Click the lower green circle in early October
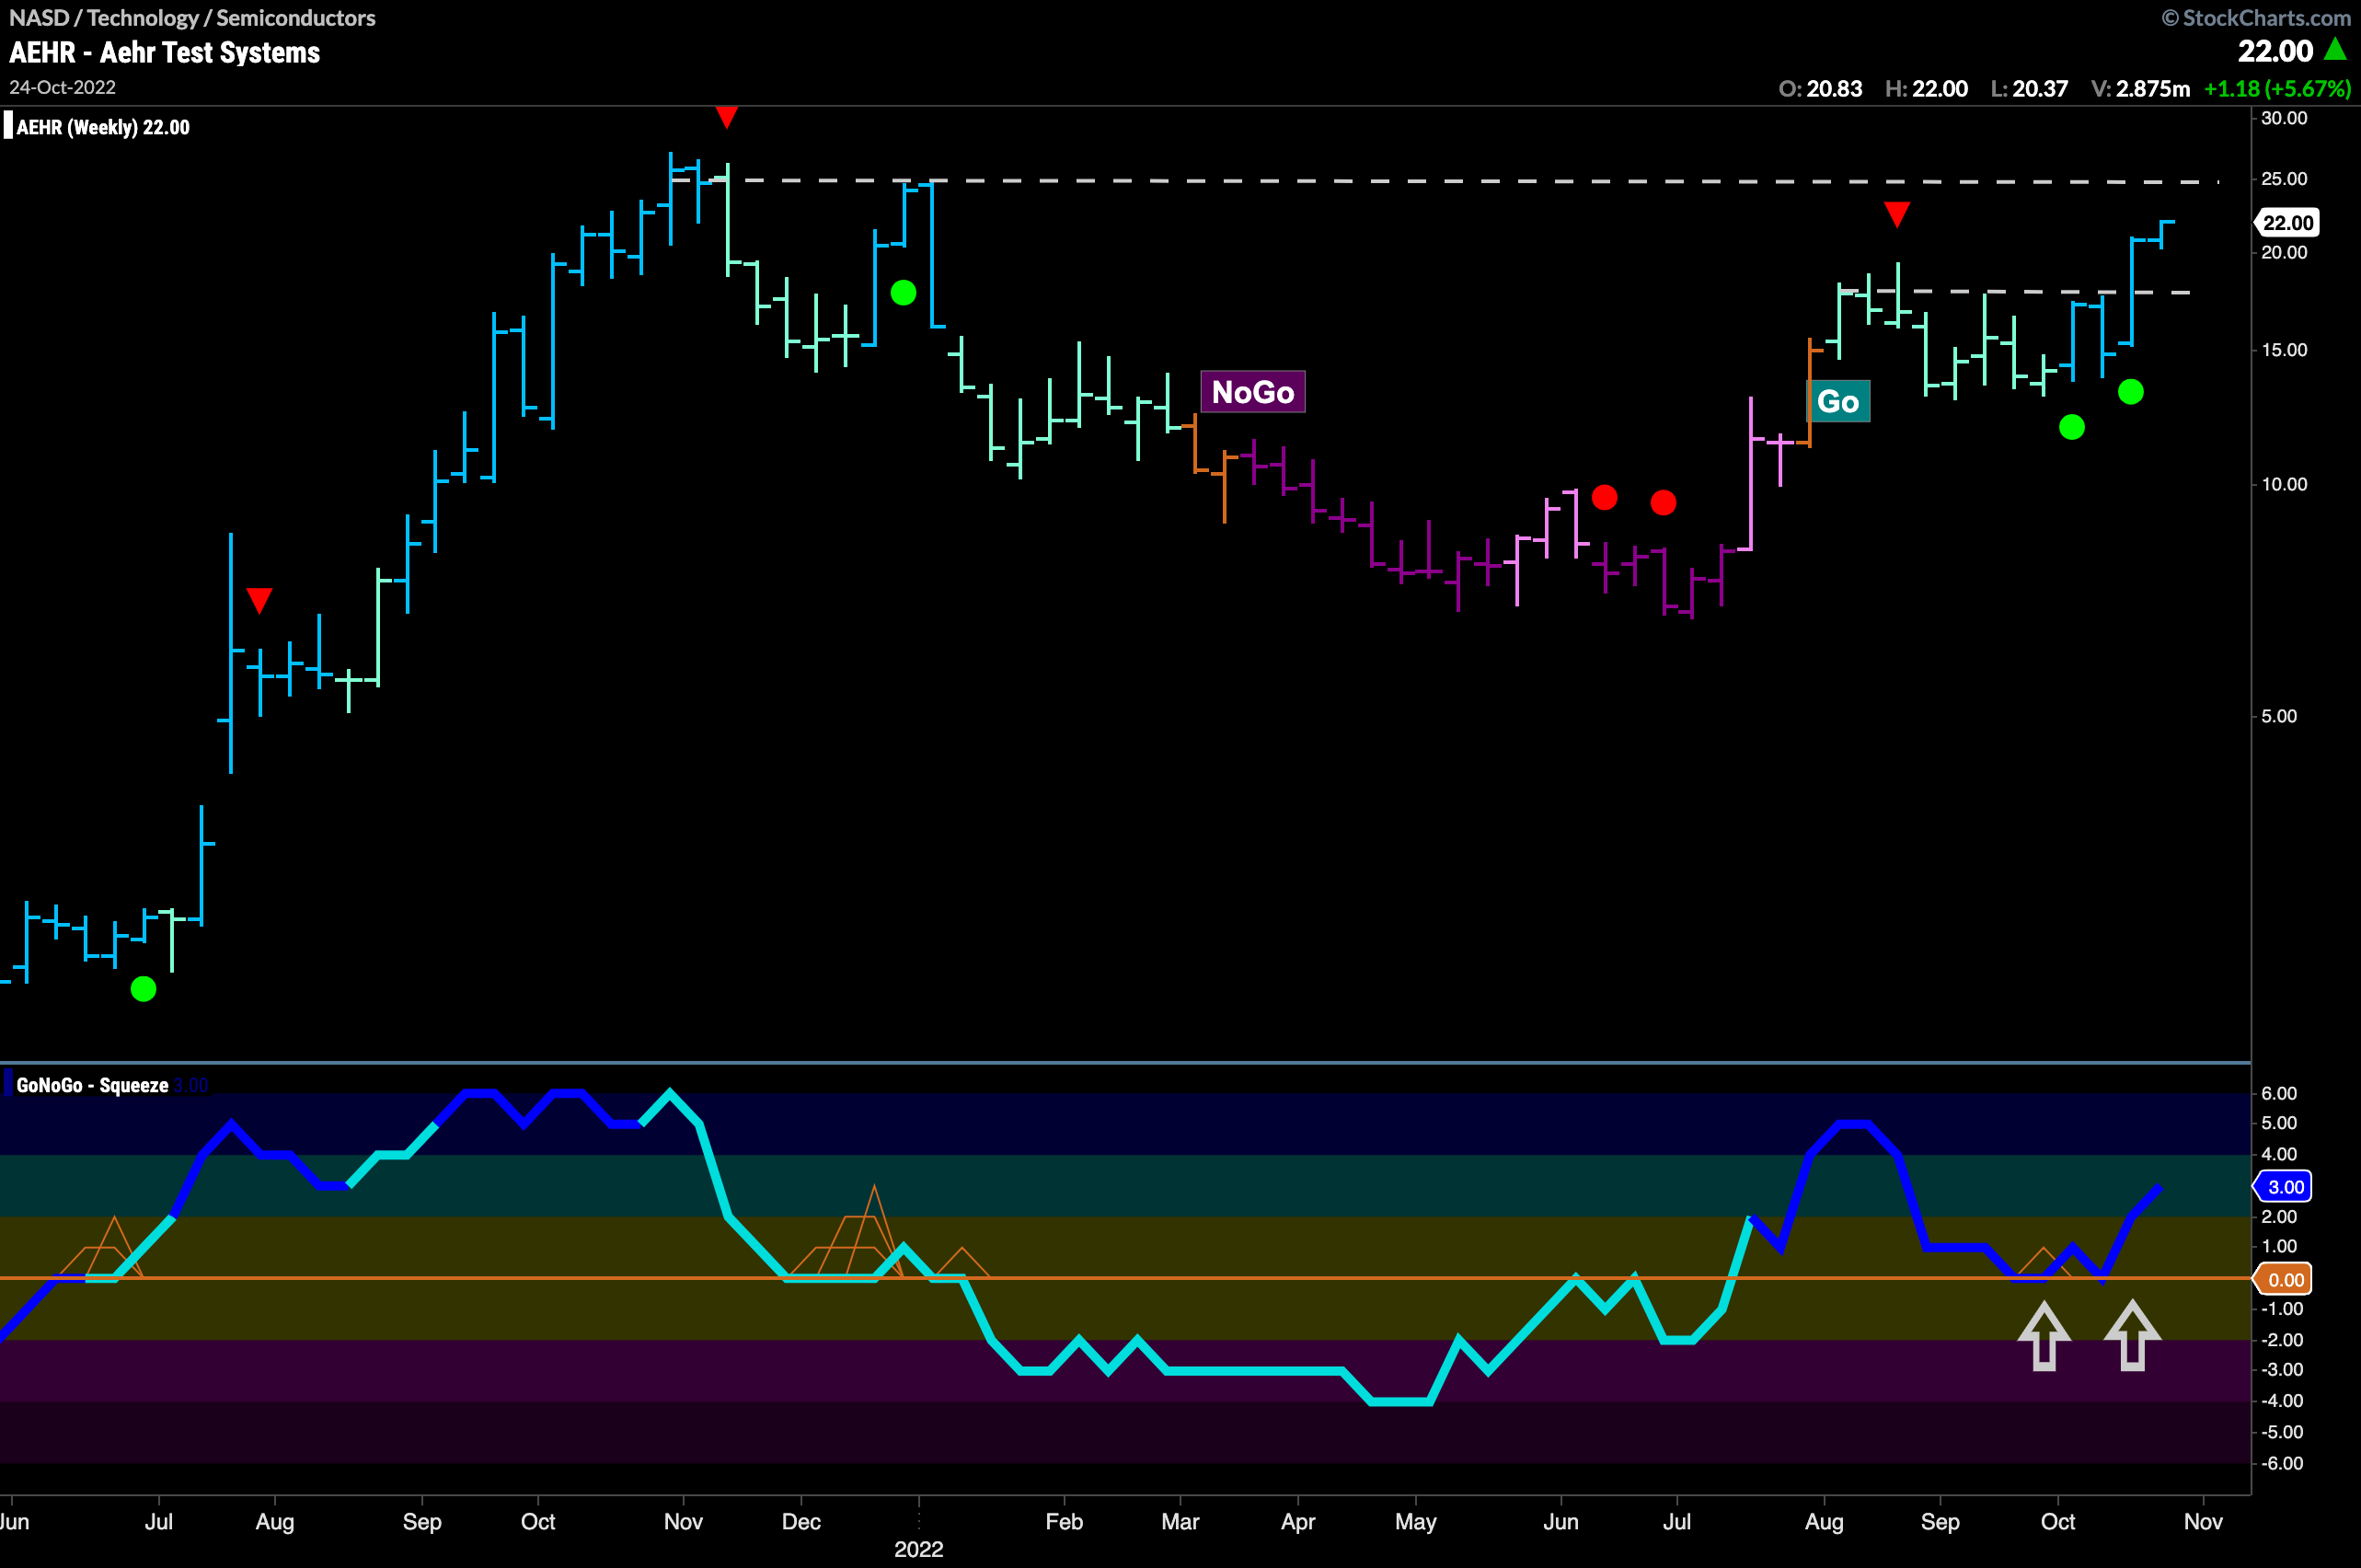The width and height of the screenshot is (2361, 1568). pos(2072,427)
